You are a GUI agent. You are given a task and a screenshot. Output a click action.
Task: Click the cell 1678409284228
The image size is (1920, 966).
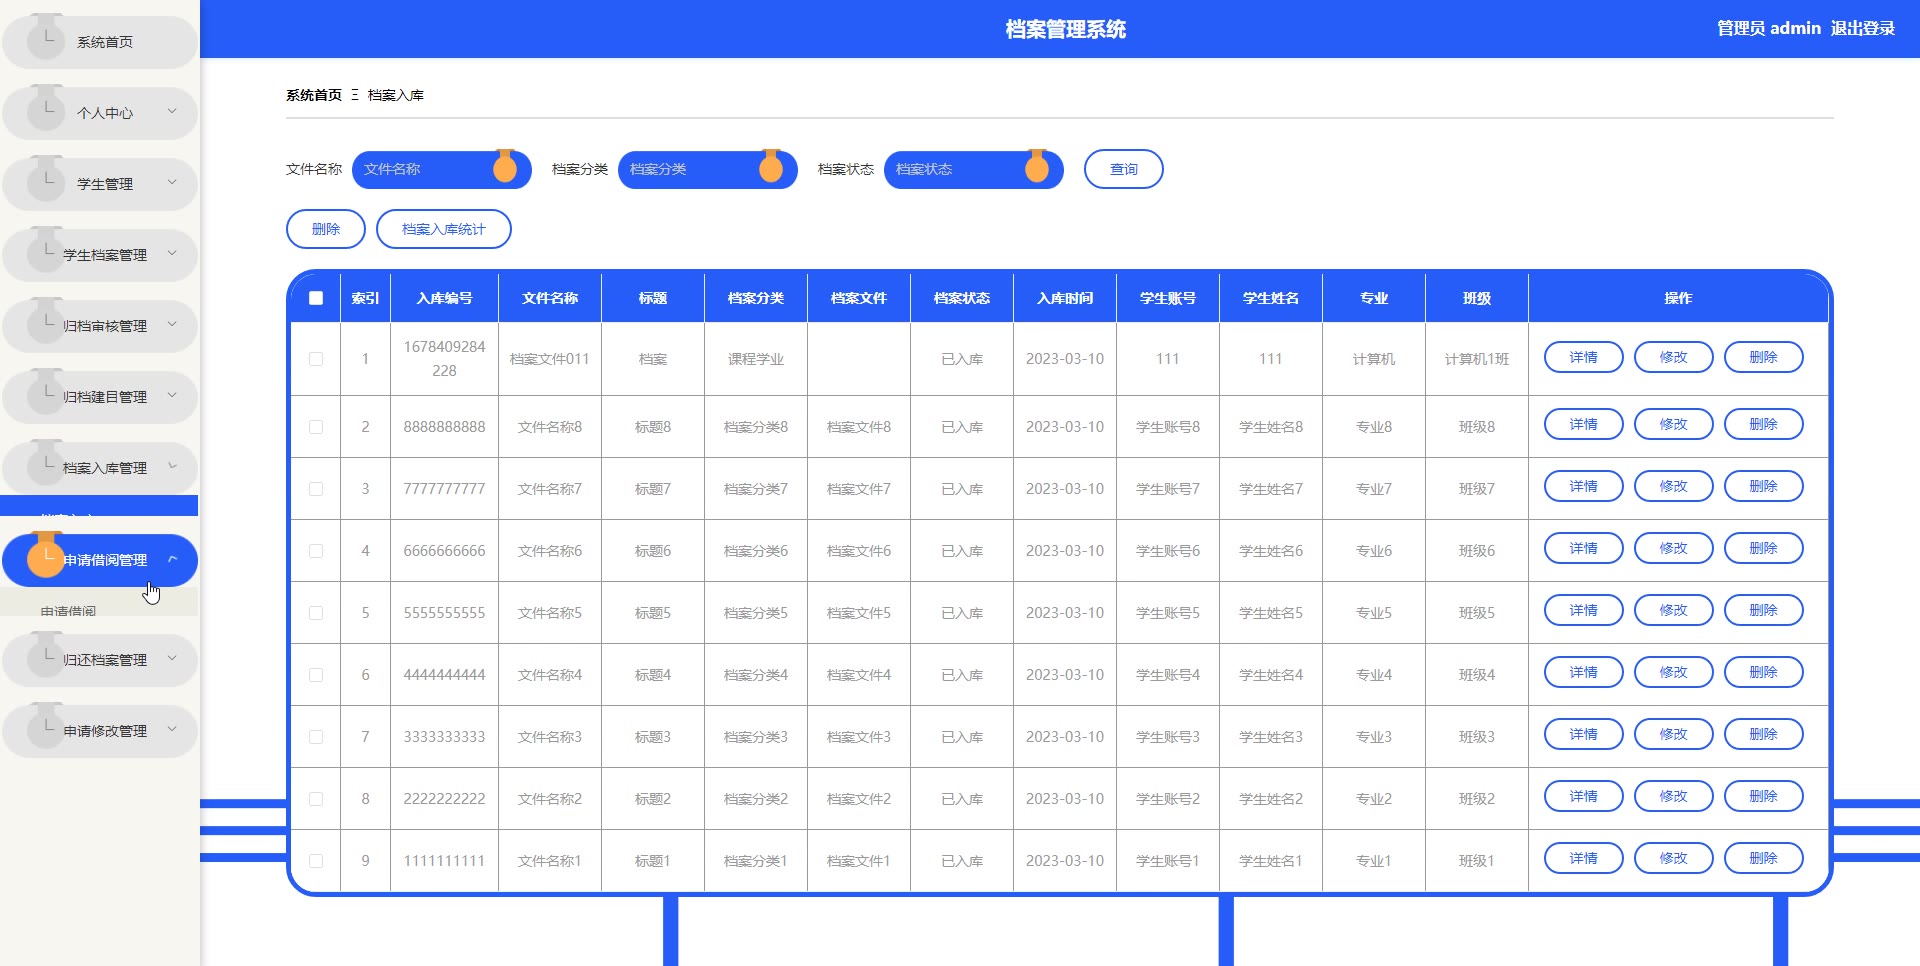point(444,359)
